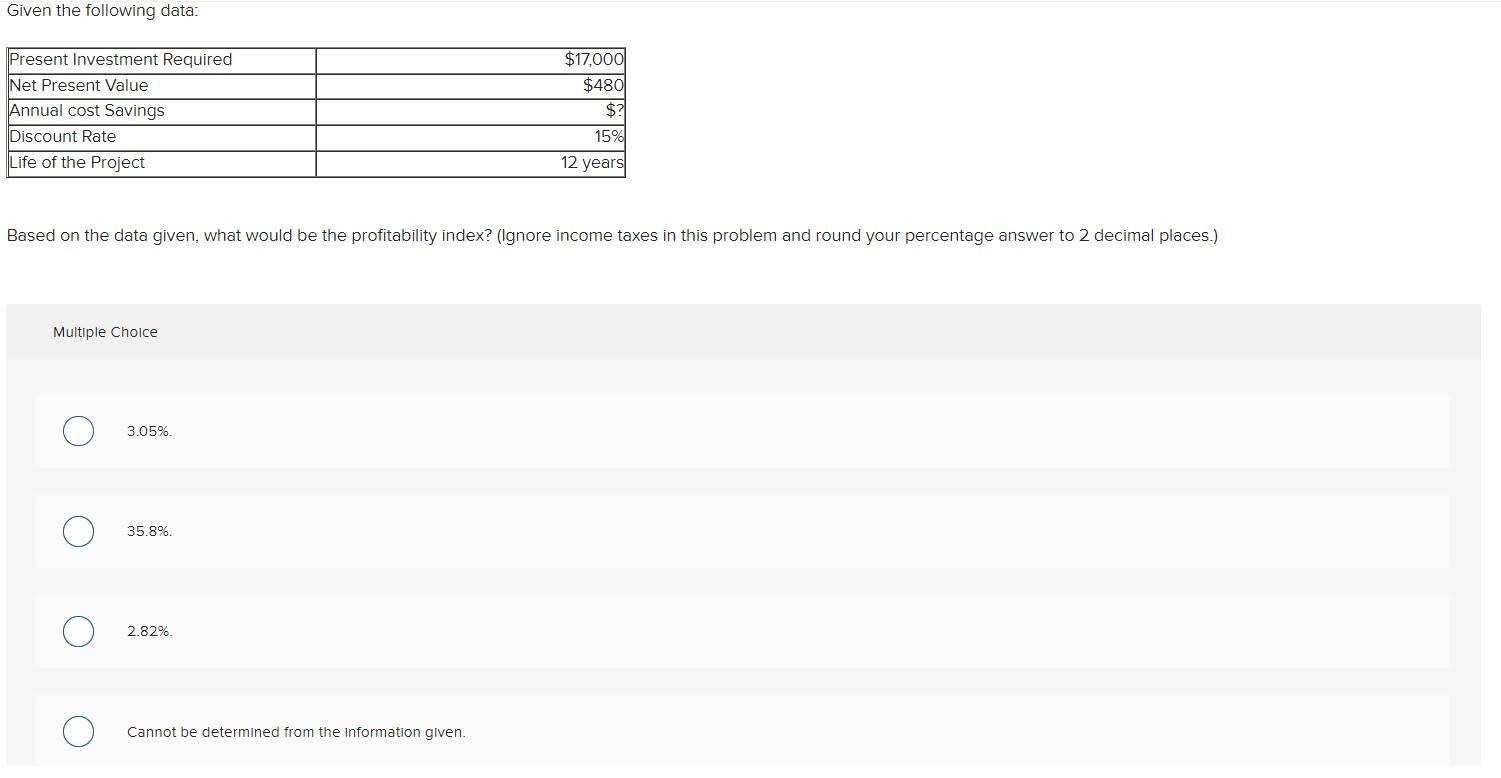This screenshot has width=1501, height=778.
Task: Click the 'Multiple Choice' section header
Action: [x=105, y=331]
